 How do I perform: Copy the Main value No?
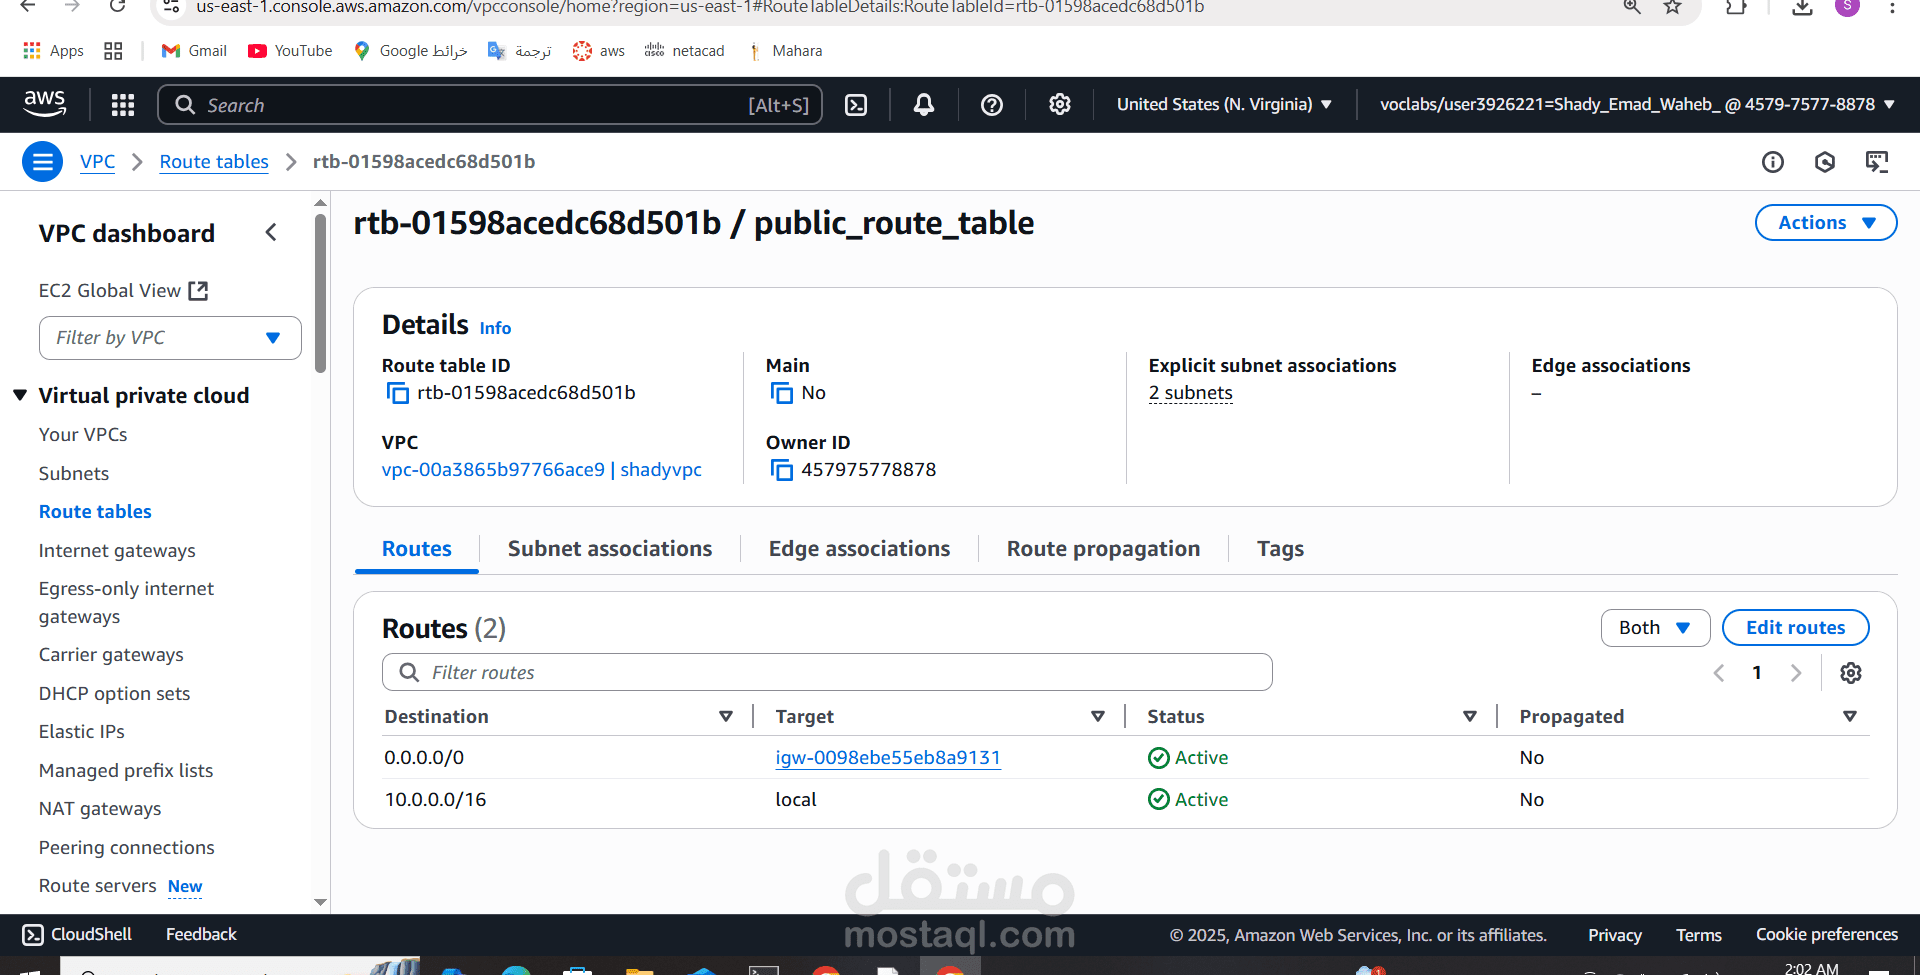[781, 393]
